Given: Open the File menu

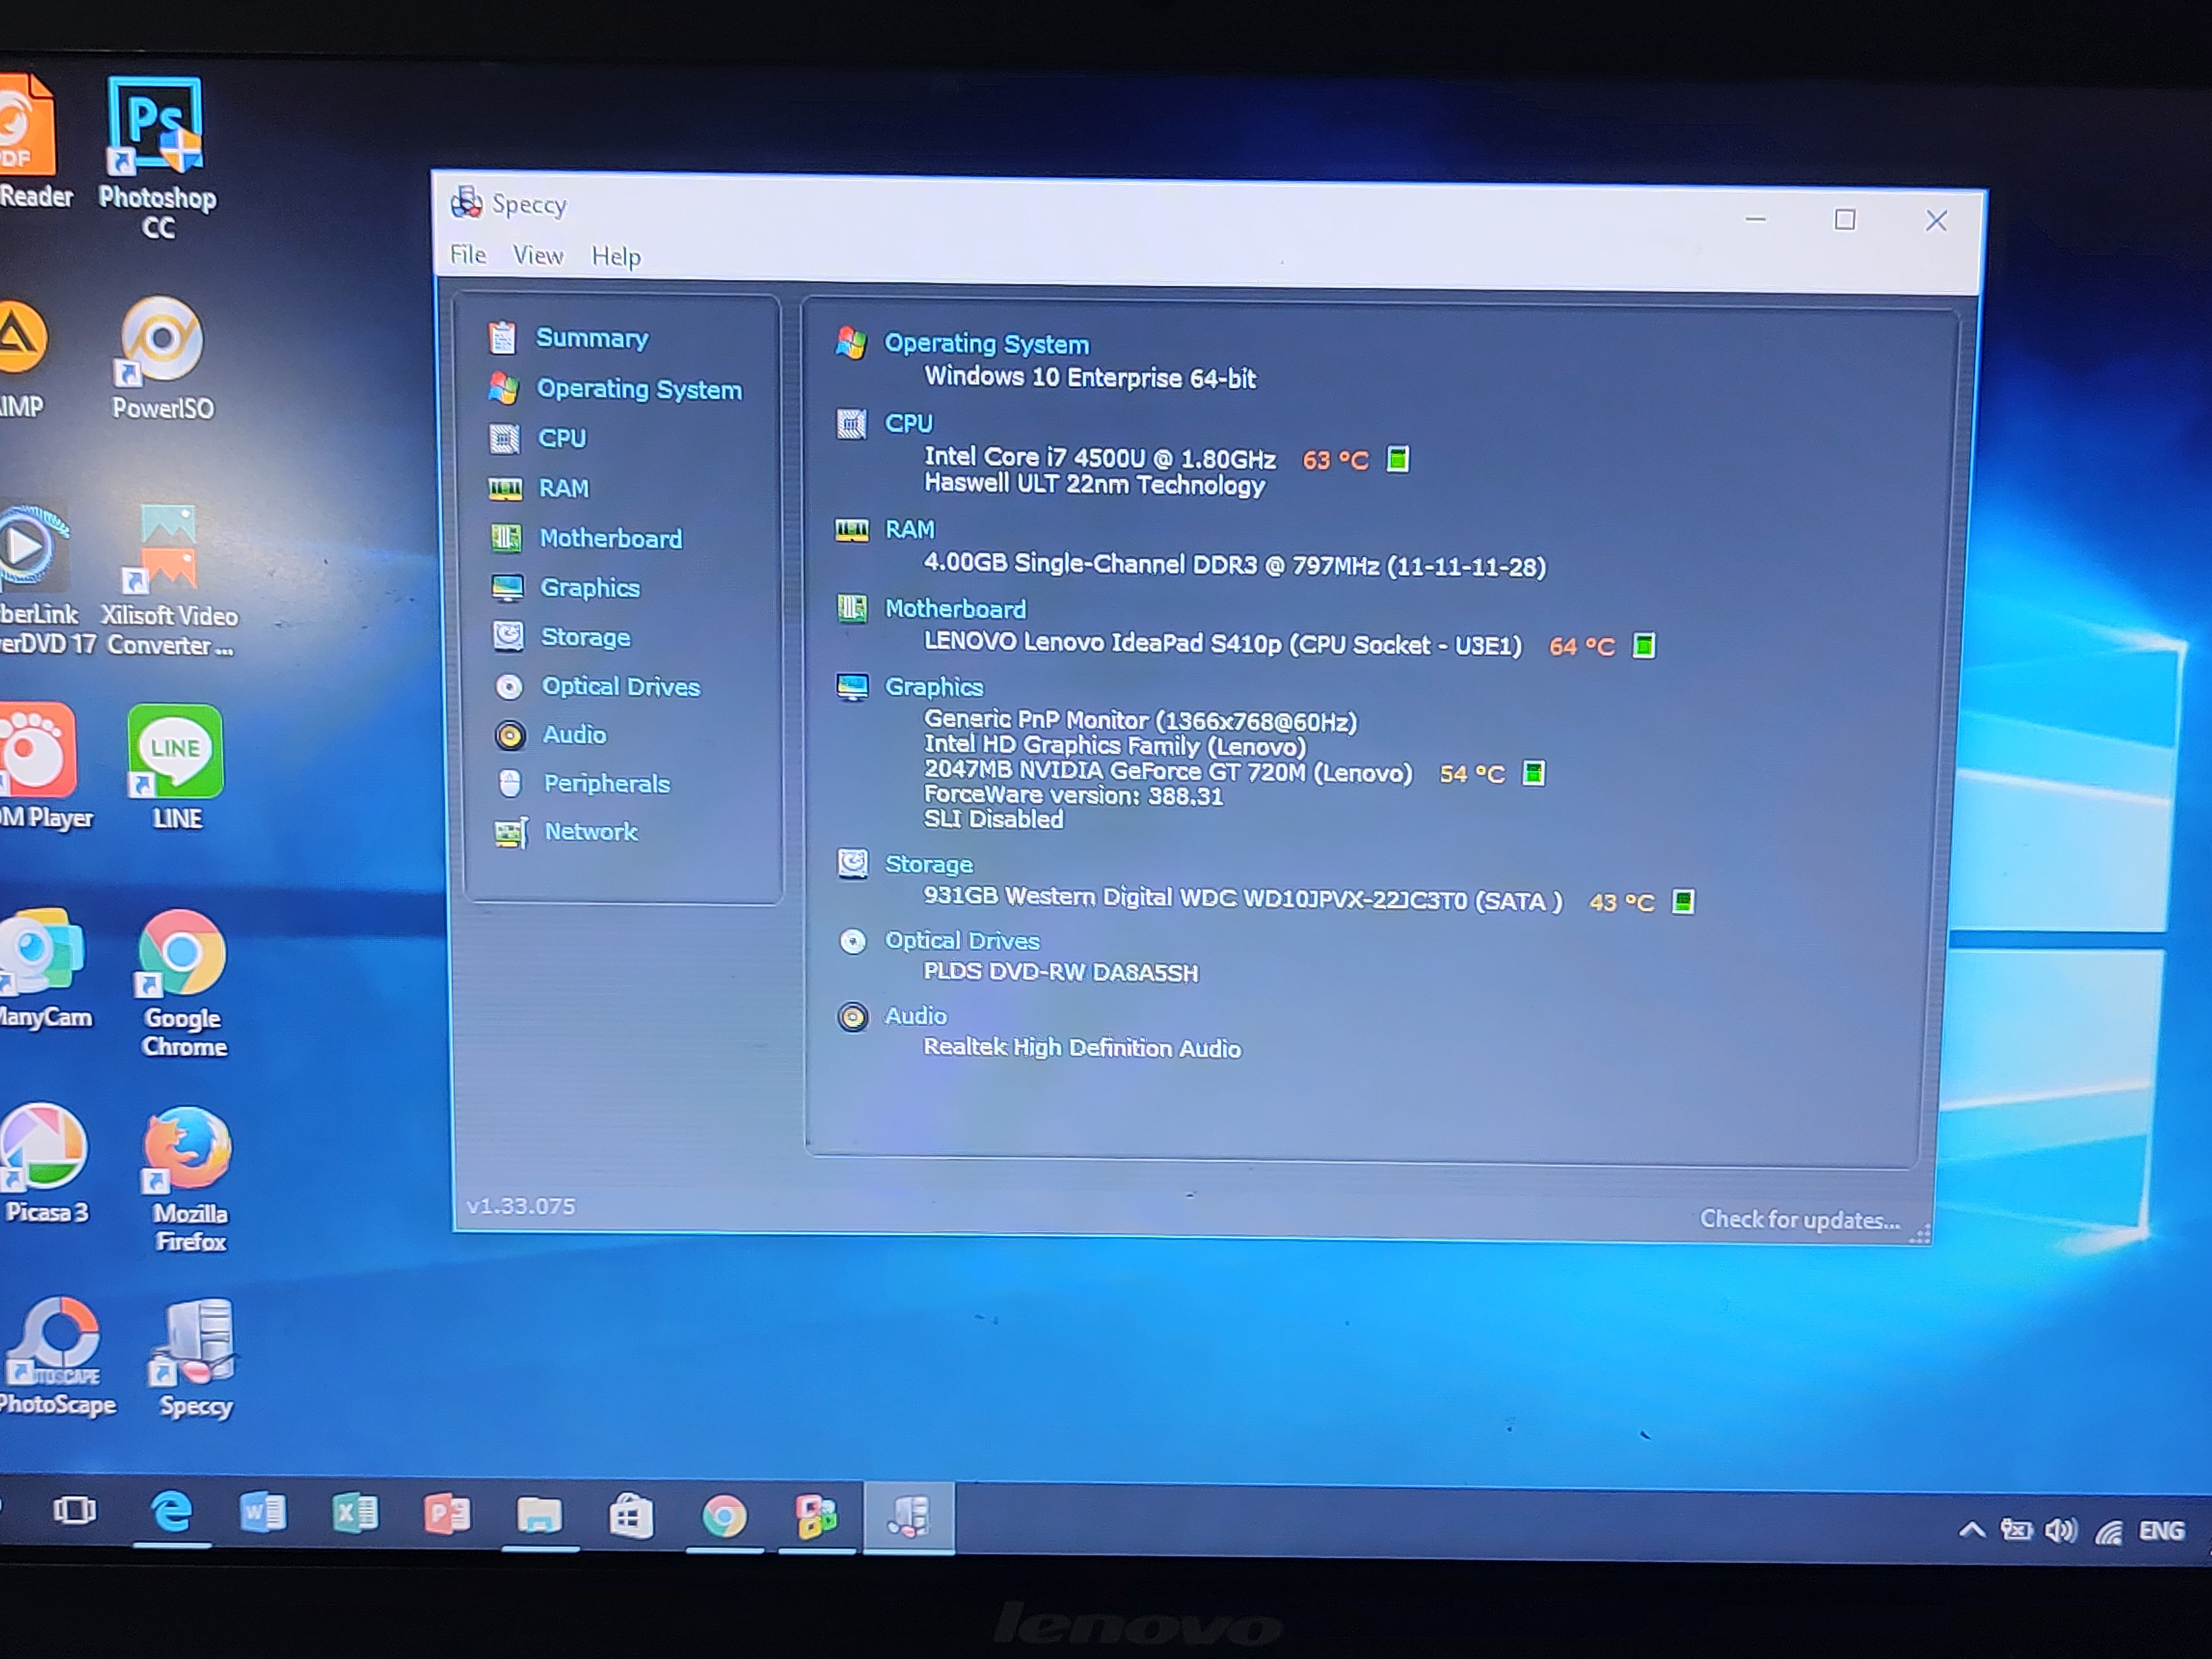Looking at the screenshot, I should 468,254.
